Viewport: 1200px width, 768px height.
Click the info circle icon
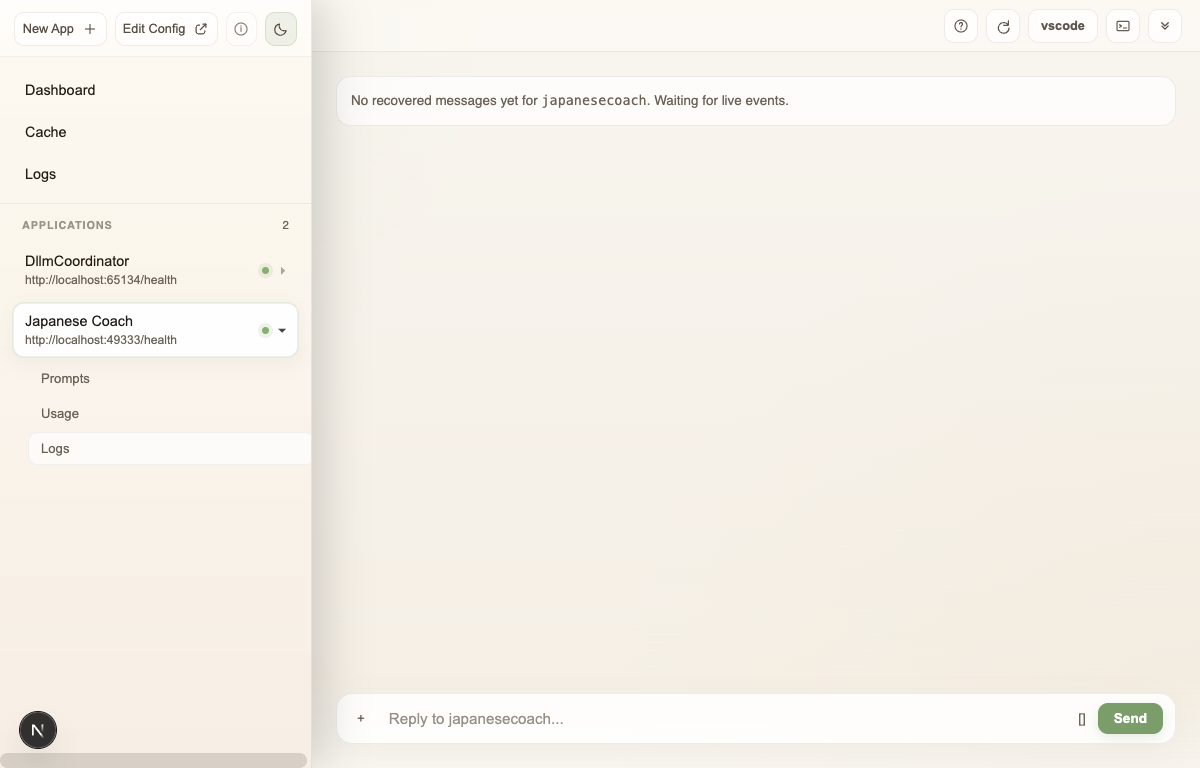[x=241, y=29]
